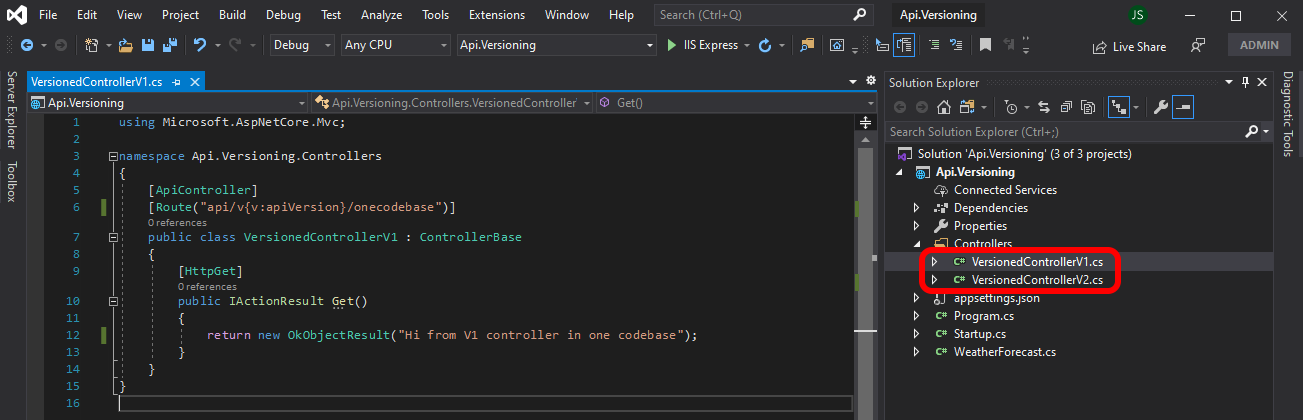Toggle Preview Selected Items in Solution Explorer

[1183, 107]
